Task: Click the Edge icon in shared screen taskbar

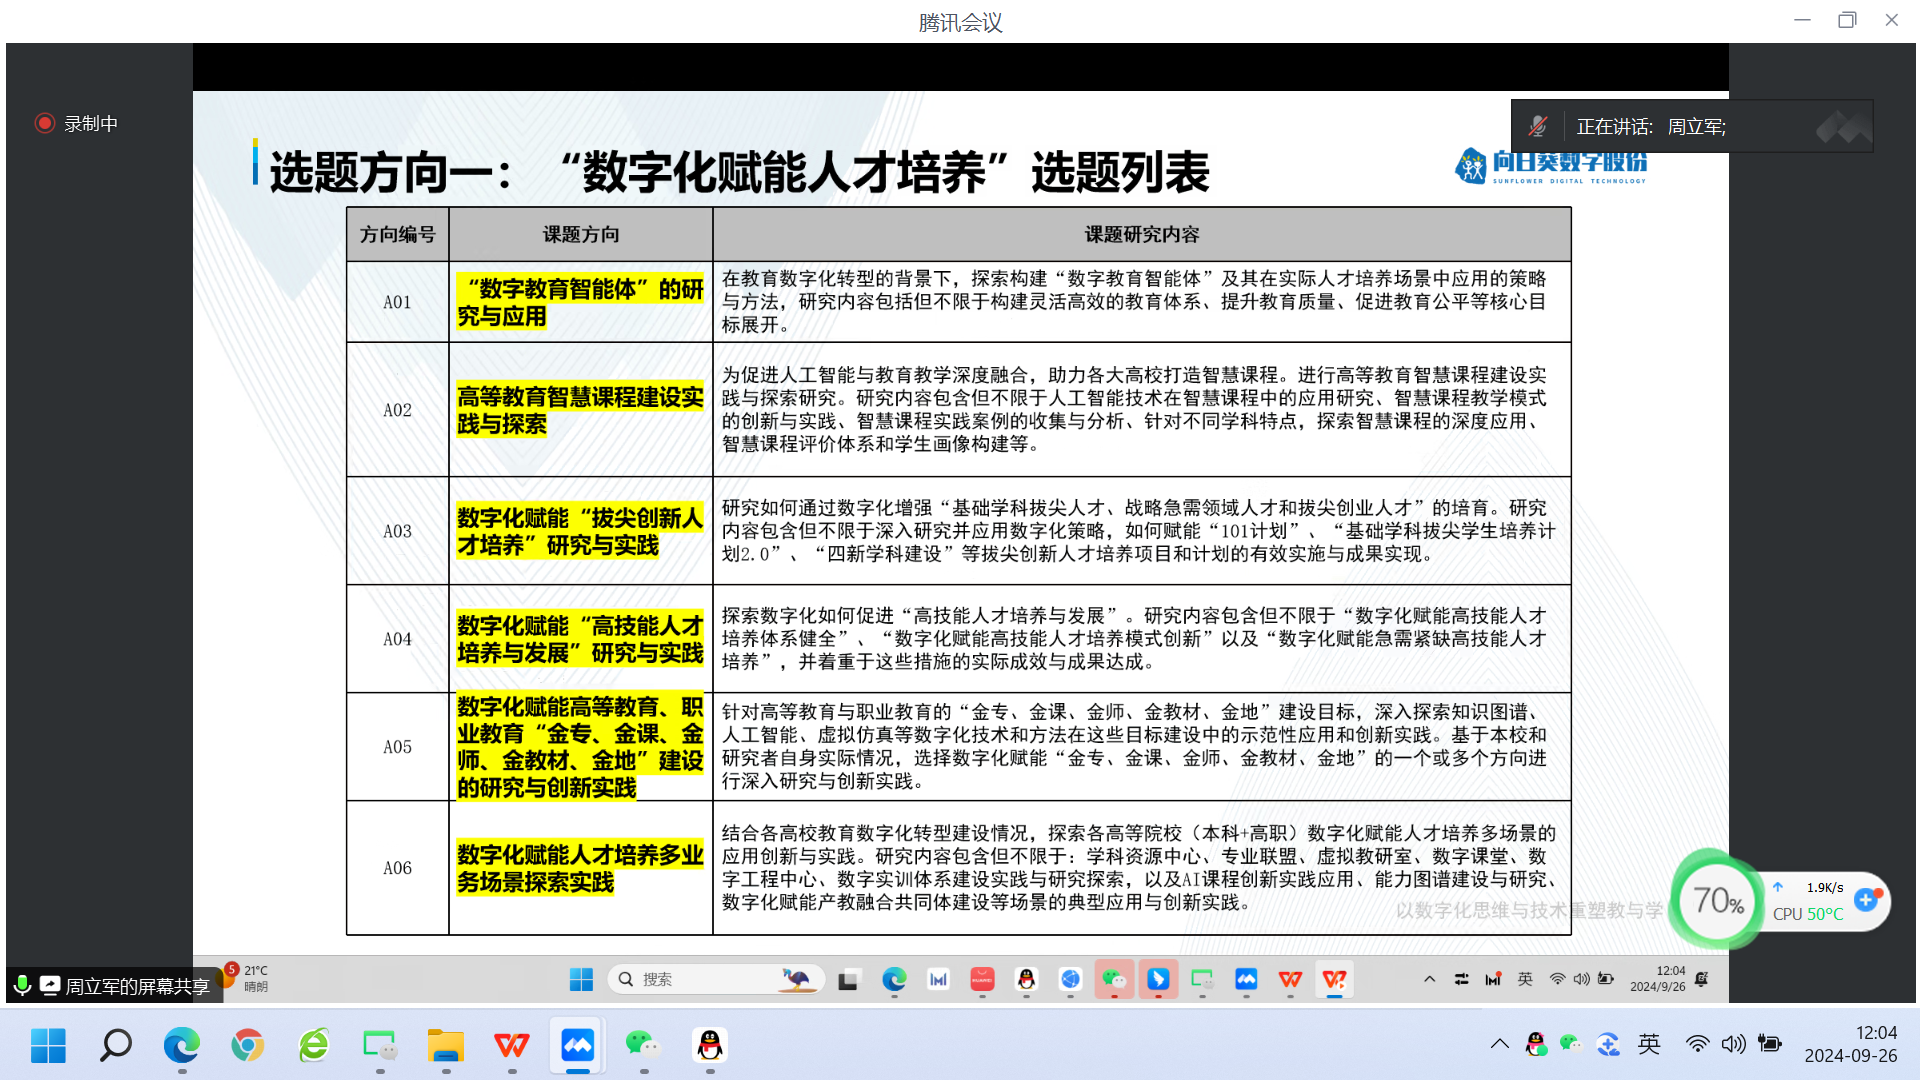Action: click(x=894, y=979)
